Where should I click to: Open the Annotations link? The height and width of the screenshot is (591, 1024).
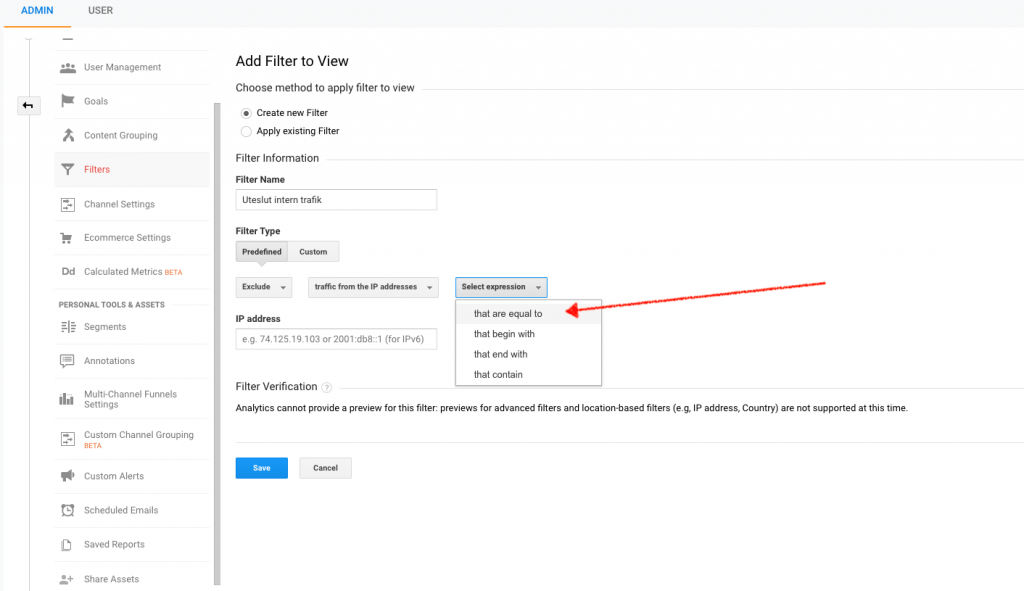click(x=110, y=361)
